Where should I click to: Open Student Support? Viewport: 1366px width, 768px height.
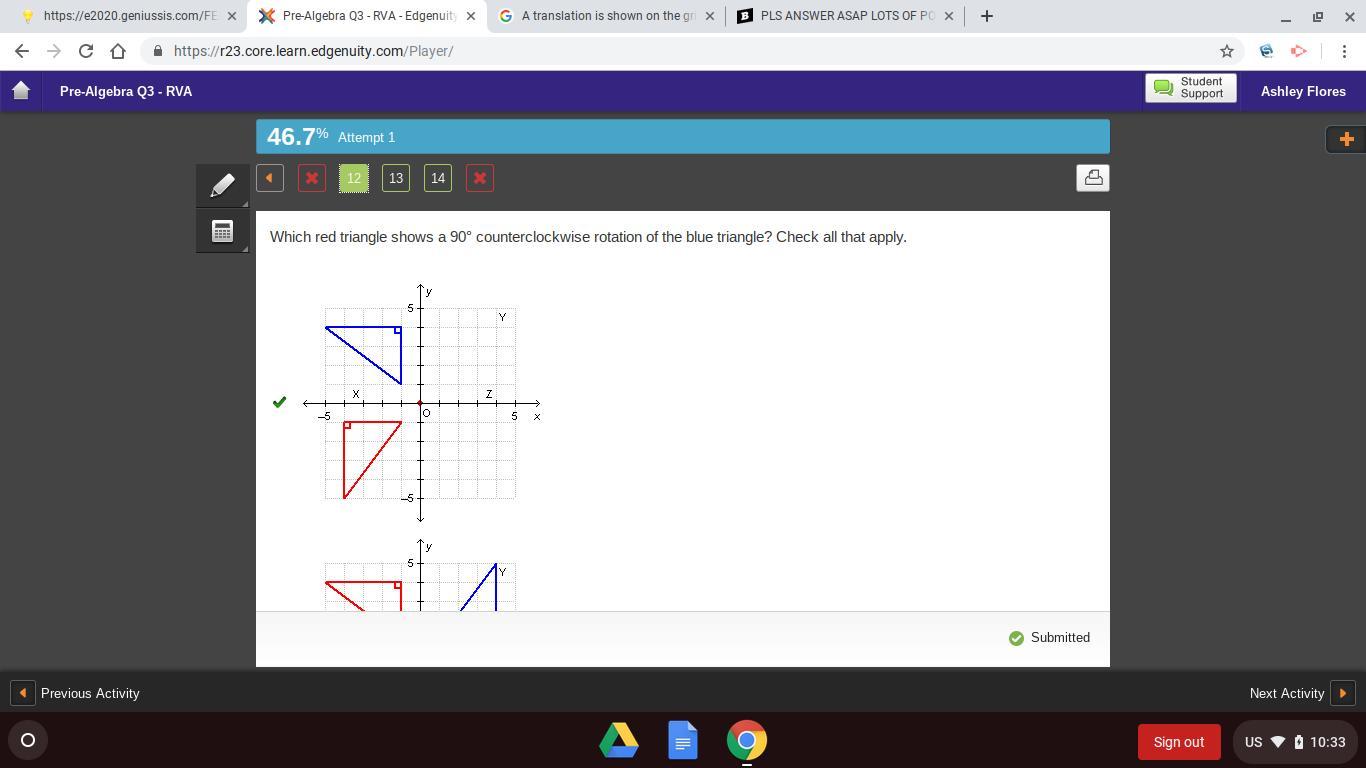coord(1190,88)
